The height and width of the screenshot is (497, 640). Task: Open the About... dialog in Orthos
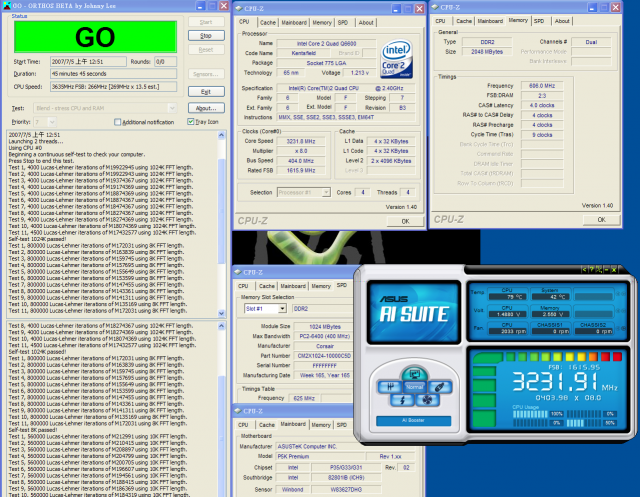tap(206, 108)
